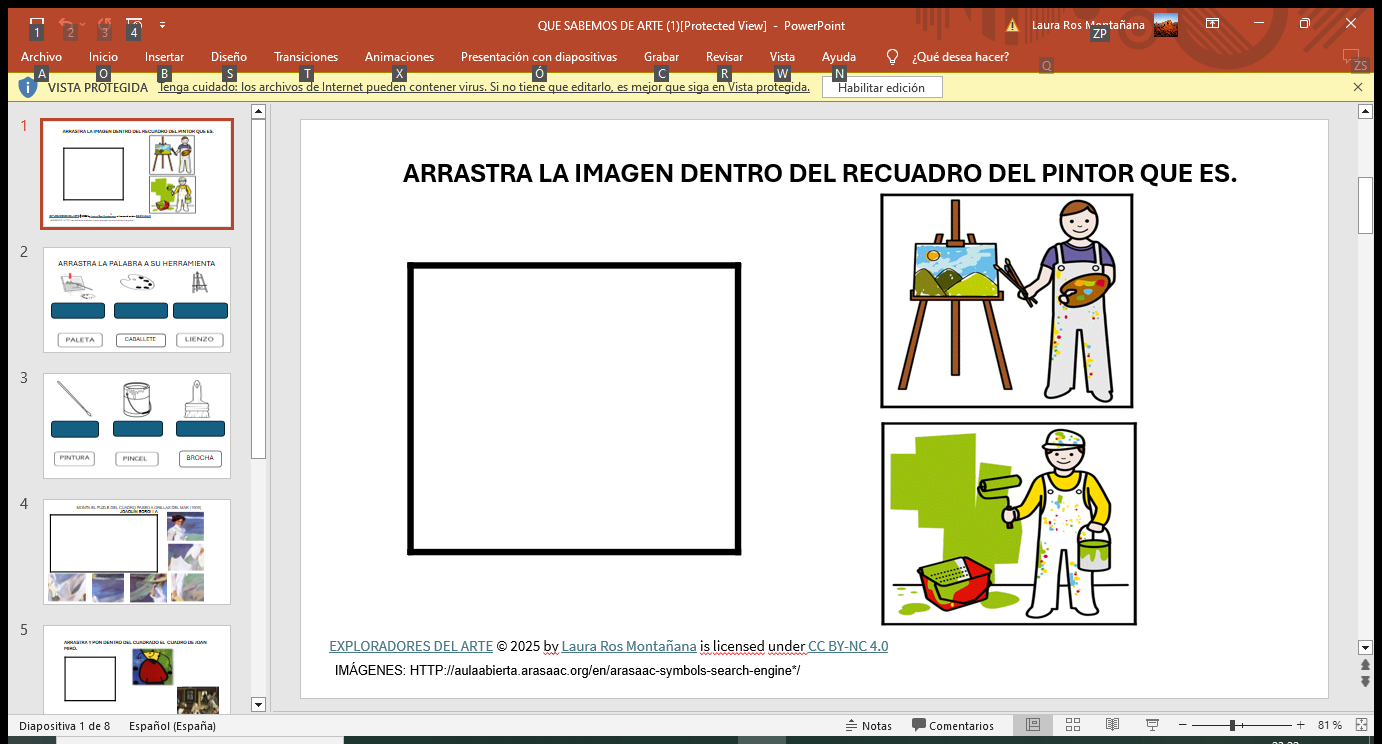The height and width of the screenshot is (744, 1382).
Task: Click the Undo icon in the quick access toolbar
Action: tap(66, 24)
